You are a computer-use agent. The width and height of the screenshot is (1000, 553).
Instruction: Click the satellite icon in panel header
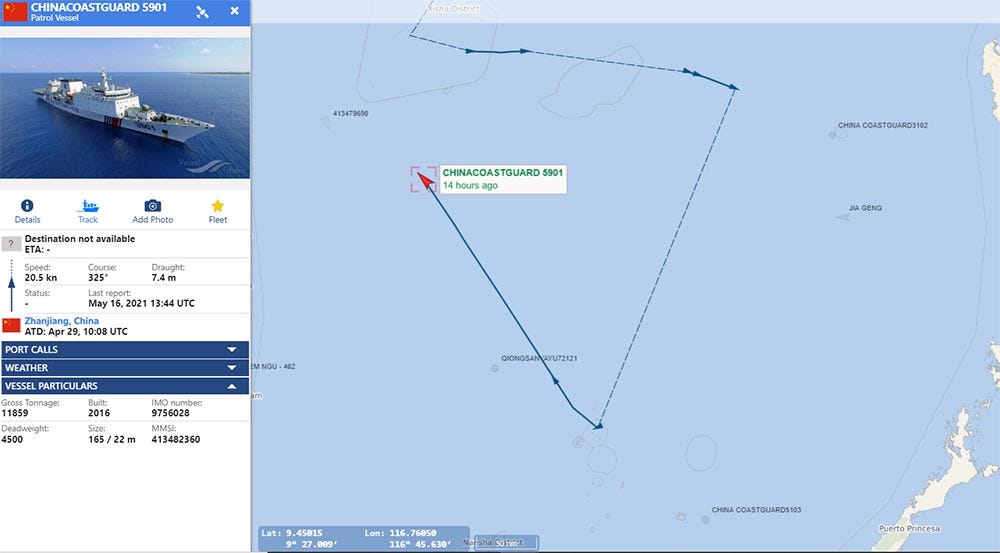click(x=202, y=11)
